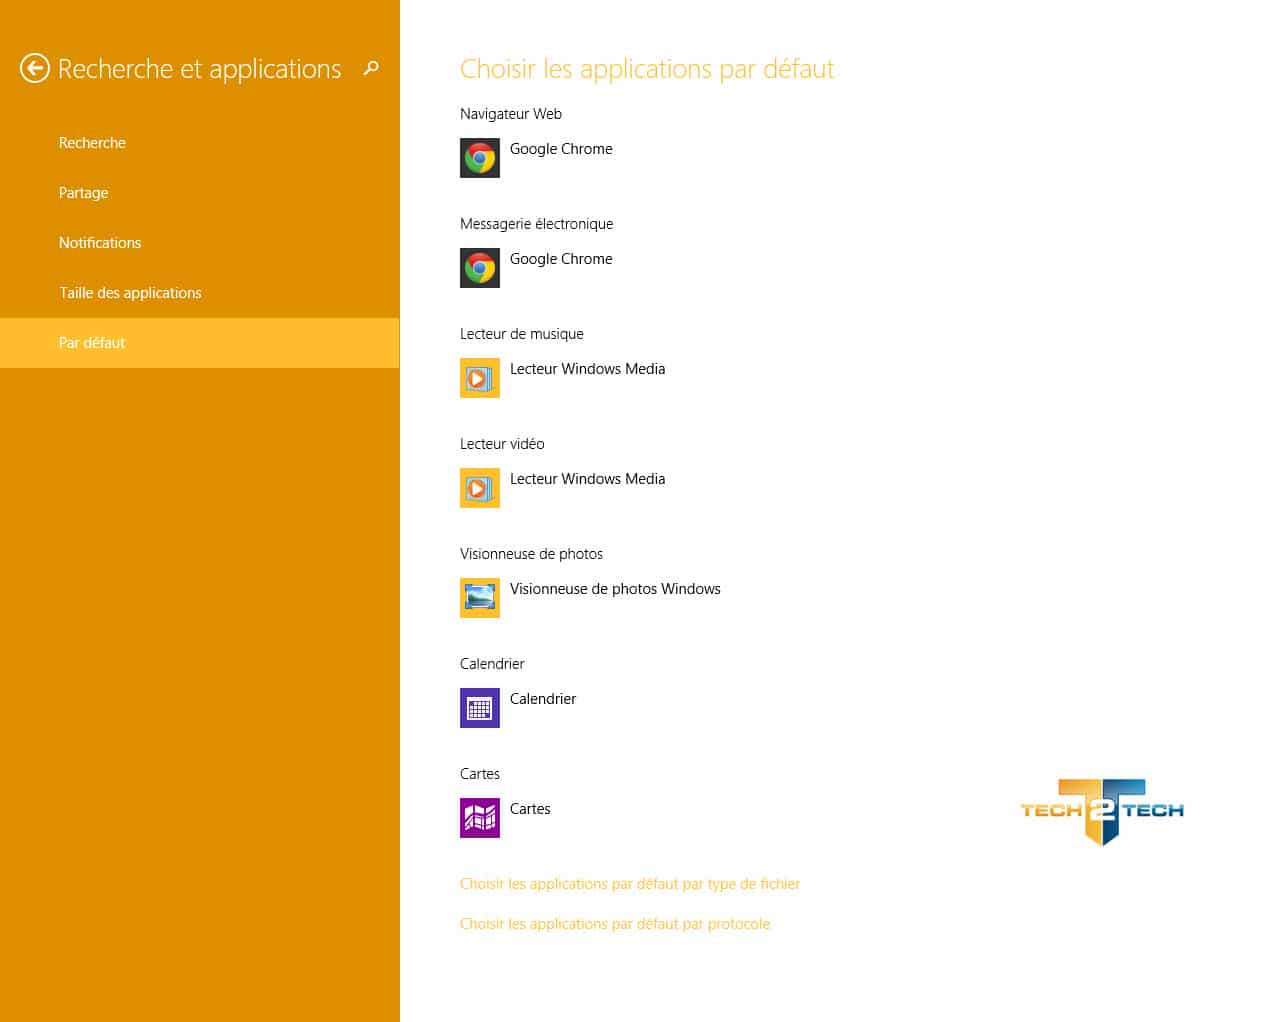1280x1022 pixels.
Task: Click the photo viewer icon under Visionneuse de photos
Action: click(480, 598)
